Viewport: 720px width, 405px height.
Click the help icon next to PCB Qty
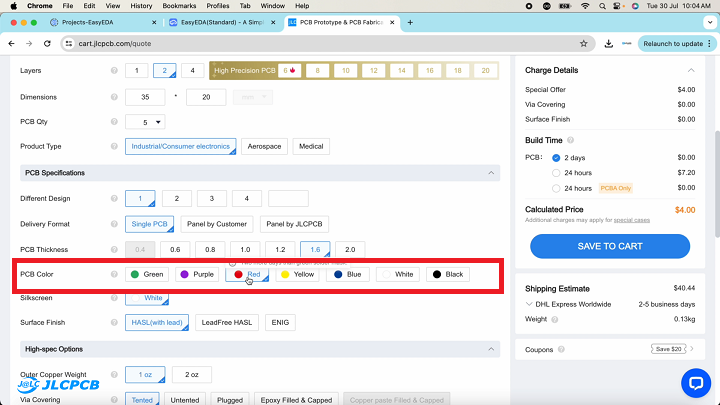(x=114, y=122)
